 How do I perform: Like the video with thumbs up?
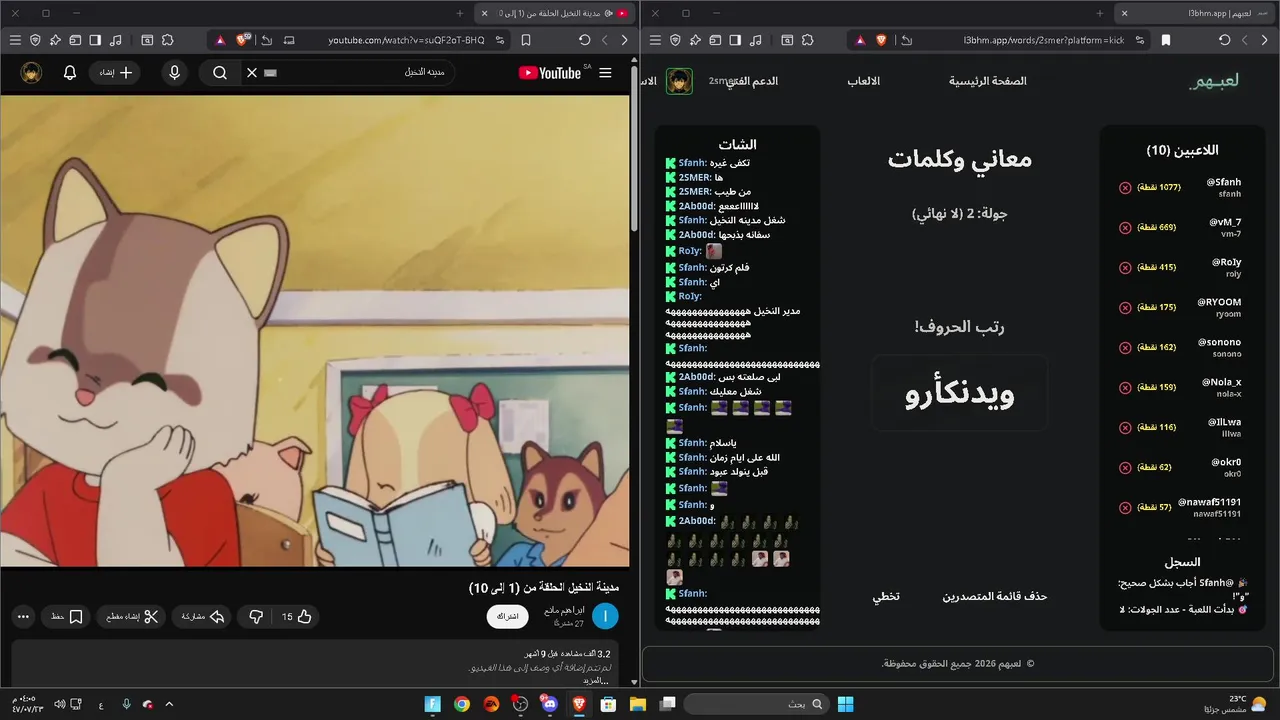pyautogui.click(x=295, y=617)
